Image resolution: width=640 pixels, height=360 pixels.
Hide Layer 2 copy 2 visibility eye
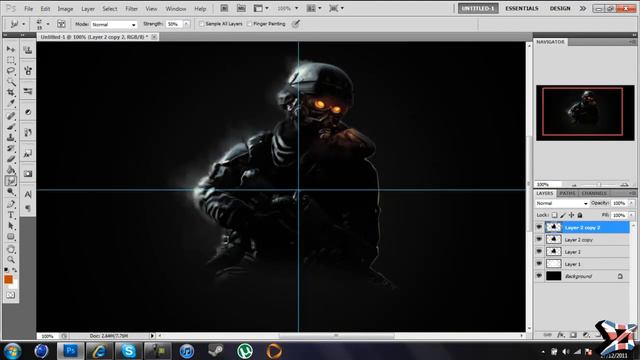tap(539, 227)
